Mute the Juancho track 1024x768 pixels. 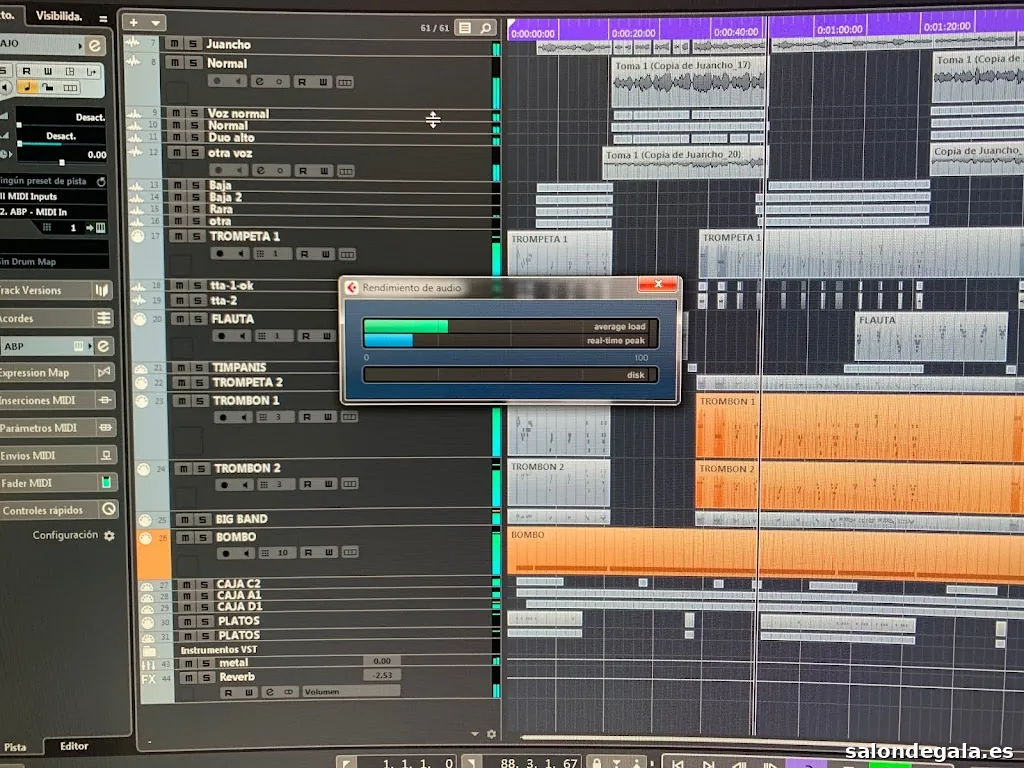coord(174,44)
